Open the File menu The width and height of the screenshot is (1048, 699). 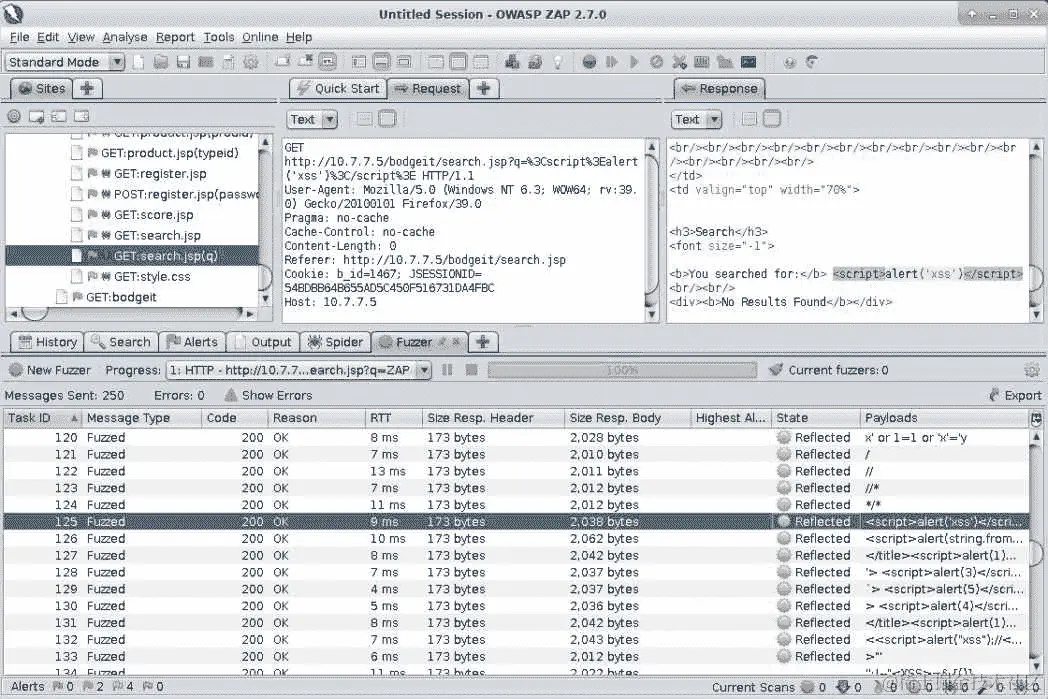19,37
